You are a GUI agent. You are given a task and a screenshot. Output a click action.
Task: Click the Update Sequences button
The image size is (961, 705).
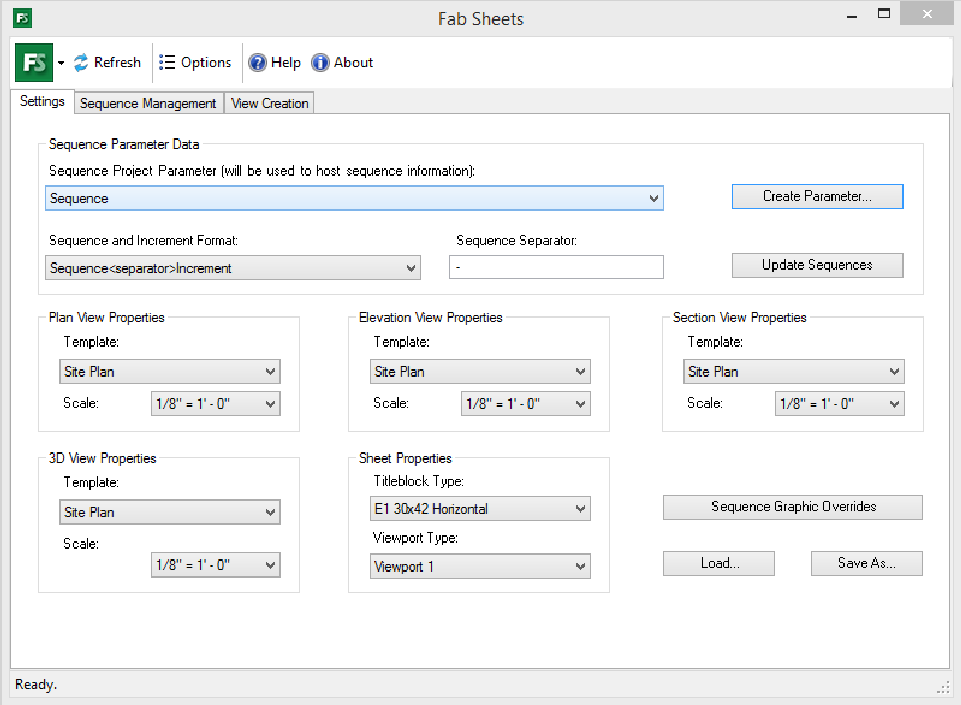817,265
